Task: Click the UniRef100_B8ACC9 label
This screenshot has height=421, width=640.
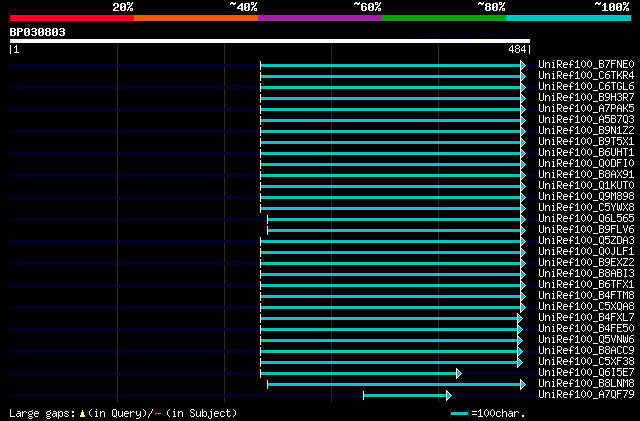Action: [586, 351]
